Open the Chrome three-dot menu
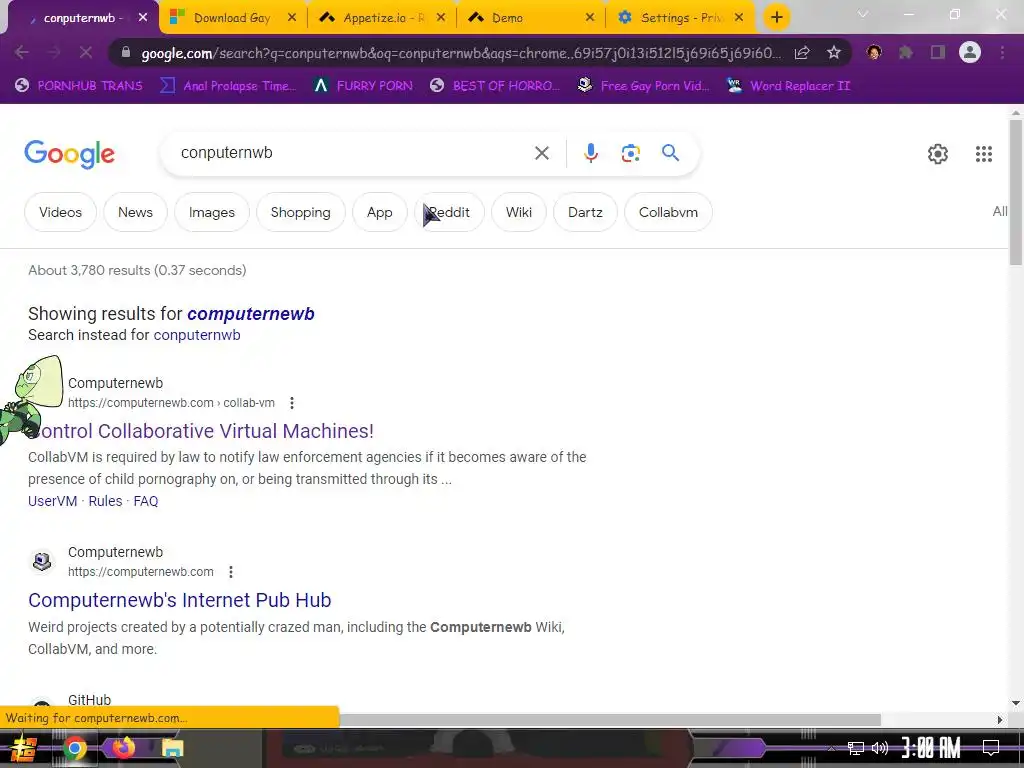The image size is (1024, 768). (1002, 53)
